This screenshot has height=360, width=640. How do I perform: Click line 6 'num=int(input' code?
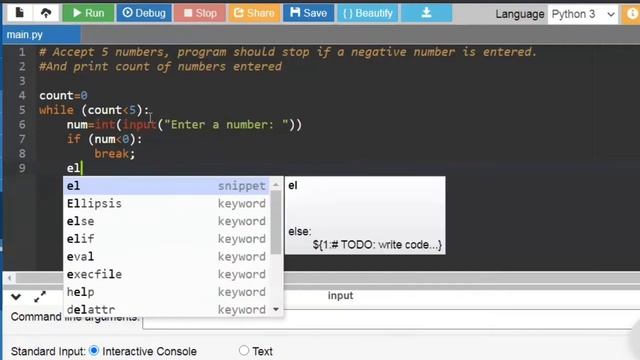[x=184, y=124]
